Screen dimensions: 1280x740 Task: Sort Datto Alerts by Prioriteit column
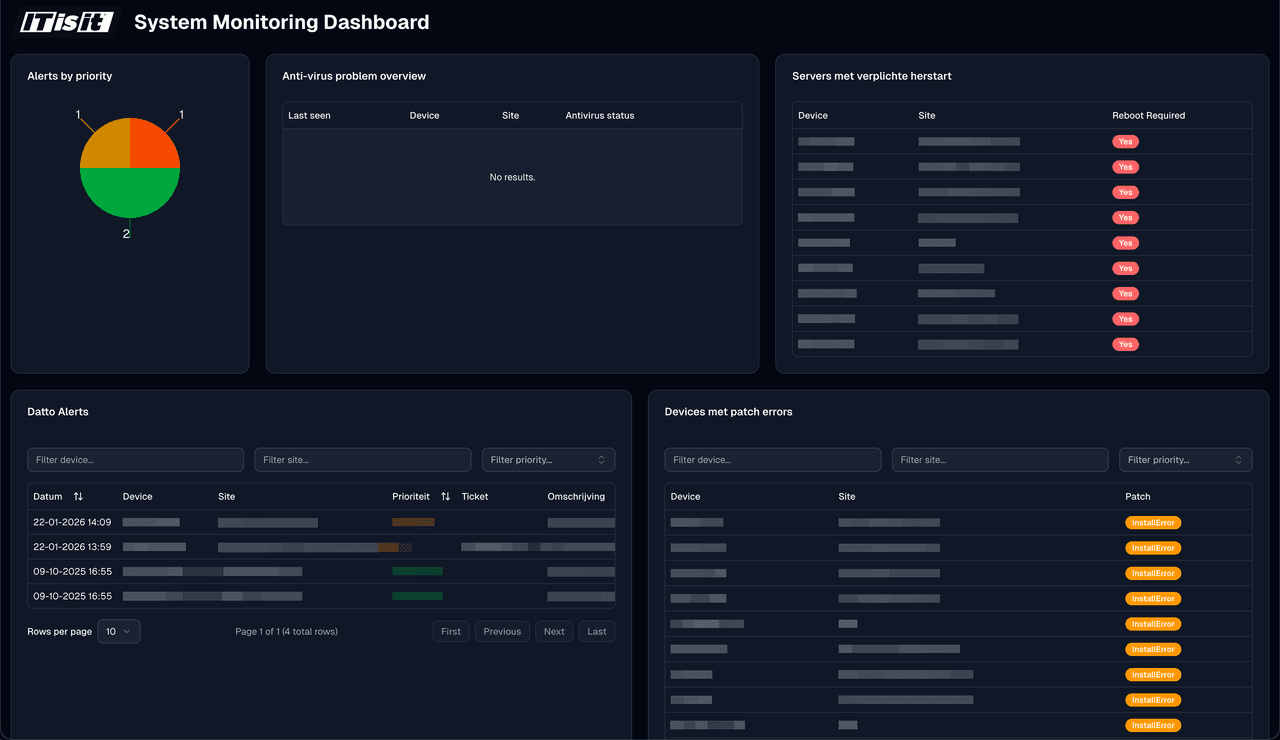tap(445, 496)
